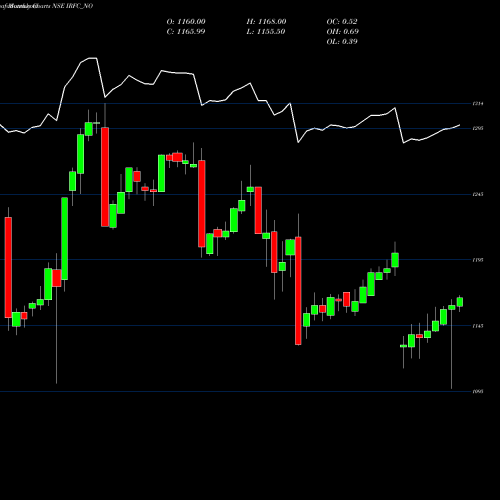Screen dimensions: 500x500
Task: Click the 'OH: 0.69' value
Action: click(x=343, y=32)
